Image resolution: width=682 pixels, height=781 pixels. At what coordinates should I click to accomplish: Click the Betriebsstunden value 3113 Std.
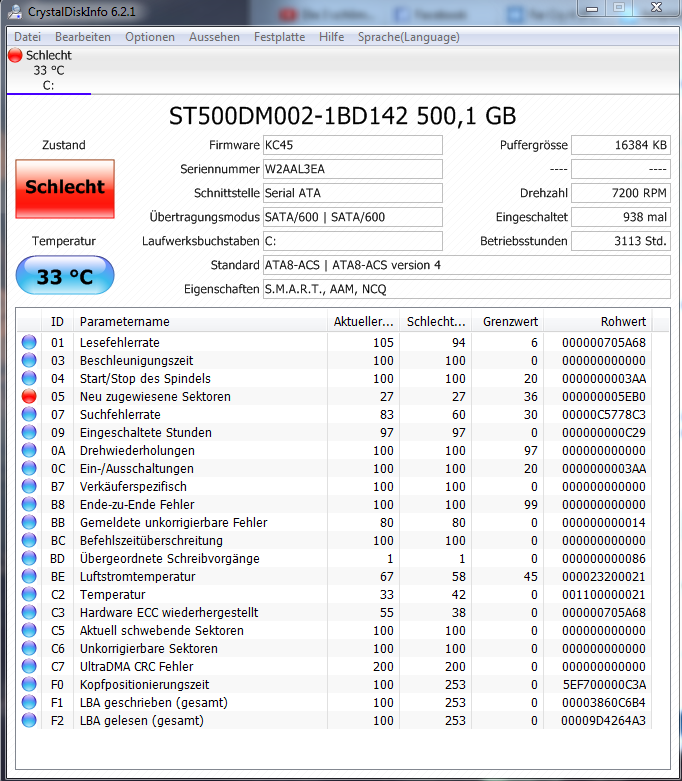point(621,241)
